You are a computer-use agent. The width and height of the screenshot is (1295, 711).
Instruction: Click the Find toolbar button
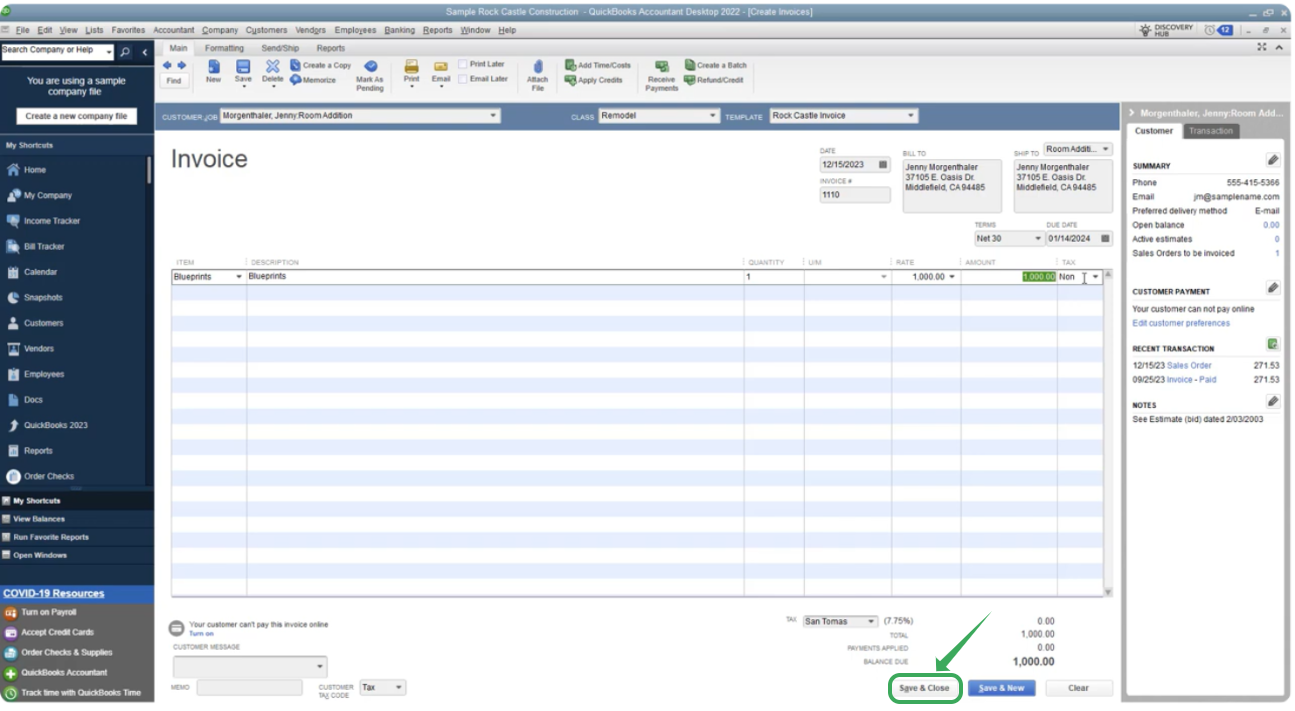click(174, 81)
